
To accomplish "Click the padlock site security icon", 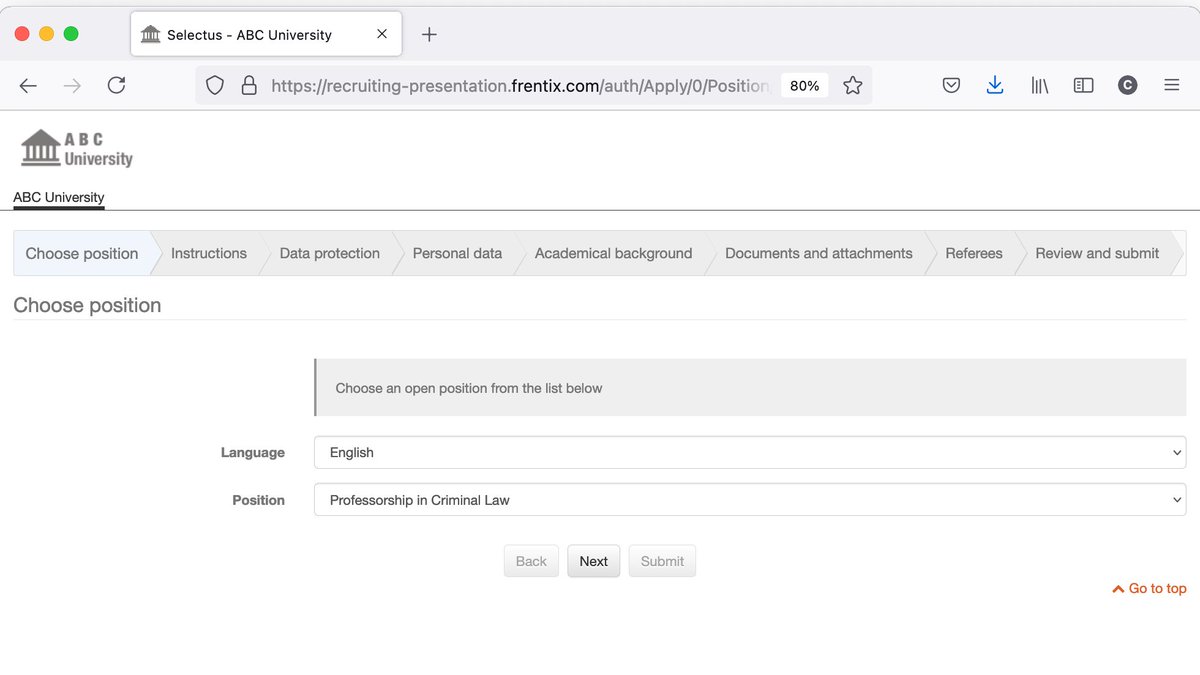I will coord(249,86).
